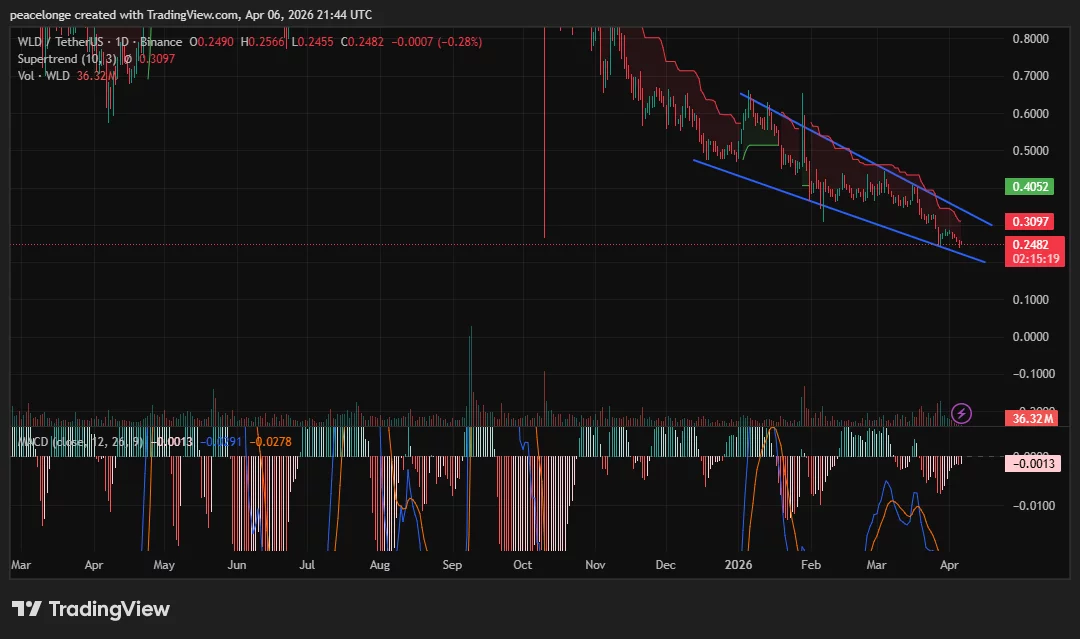Select the red 0.3097 Supertrend price label

(1031, 221)
